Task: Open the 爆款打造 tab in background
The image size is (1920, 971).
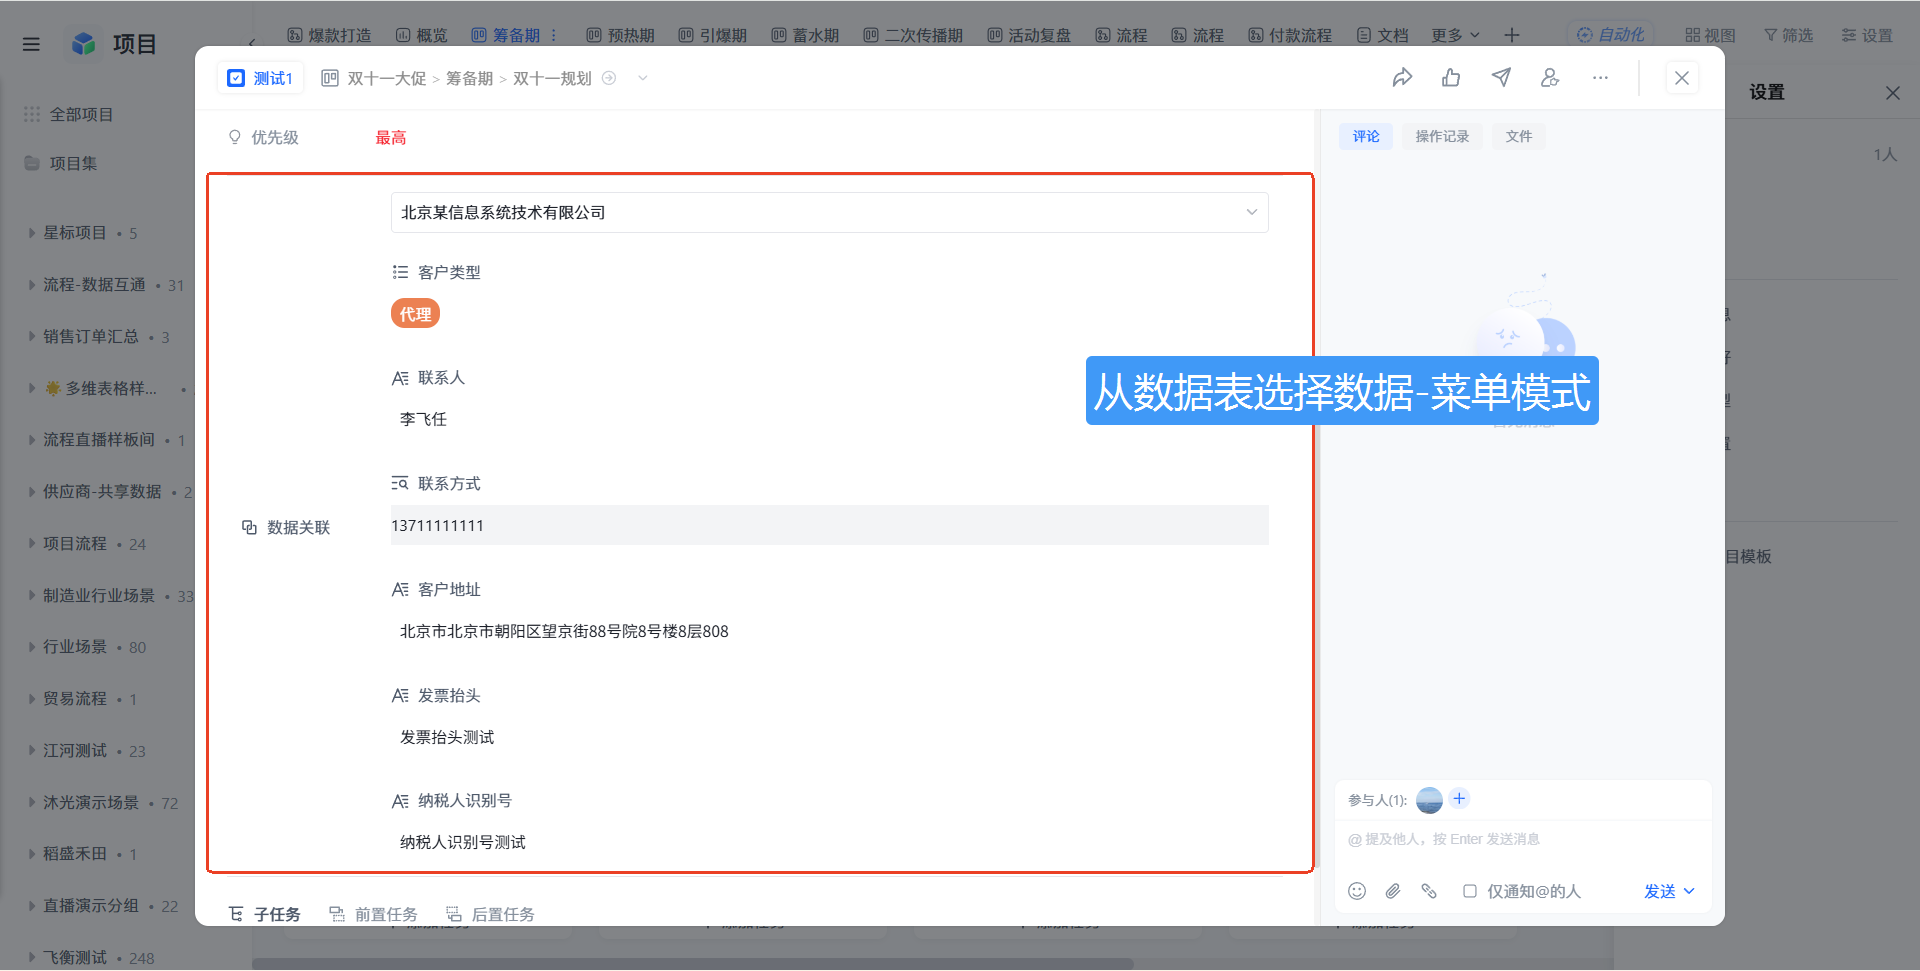Action: tap(329, 35)
